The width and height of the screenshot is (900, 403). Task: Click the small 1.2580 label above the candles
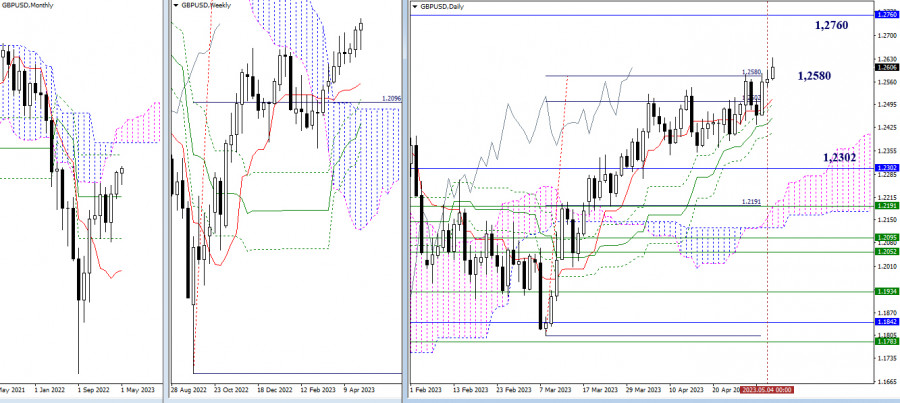point(751,72)
